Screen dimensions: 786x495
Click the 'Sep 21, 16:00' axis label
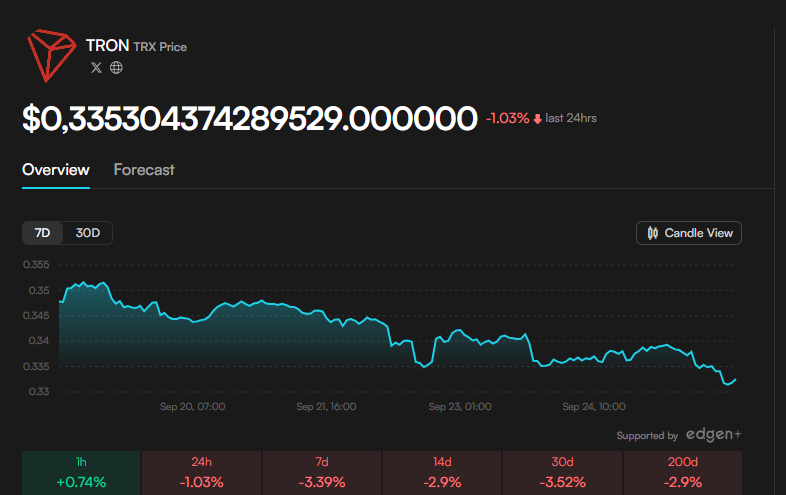[326, 407]
